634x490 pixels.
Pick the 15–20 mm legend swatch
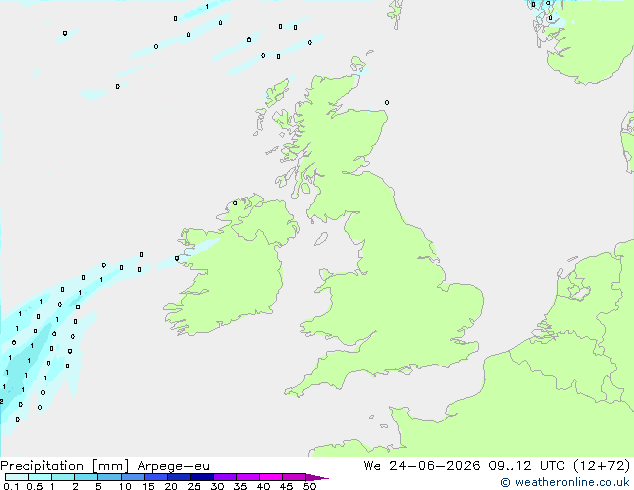coord(156,477)
